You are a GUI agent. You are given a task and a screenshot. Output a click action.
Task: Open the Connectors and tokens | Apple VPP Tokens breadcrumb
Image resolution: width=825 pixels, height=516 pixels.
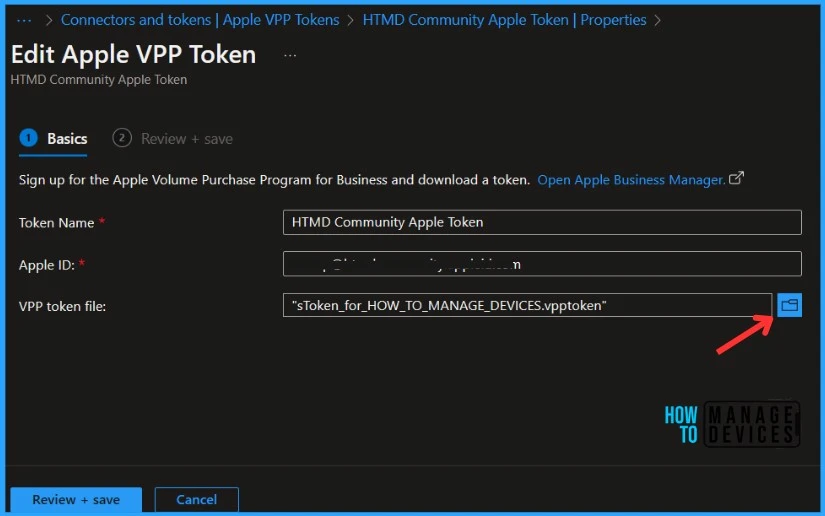pos(200,20)
